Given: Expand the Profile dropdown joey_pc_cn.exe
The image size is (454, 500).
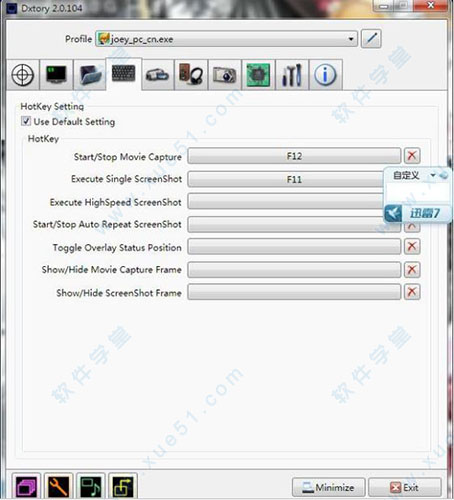Looking at the screenshot, I should click(x=226, y=39).
